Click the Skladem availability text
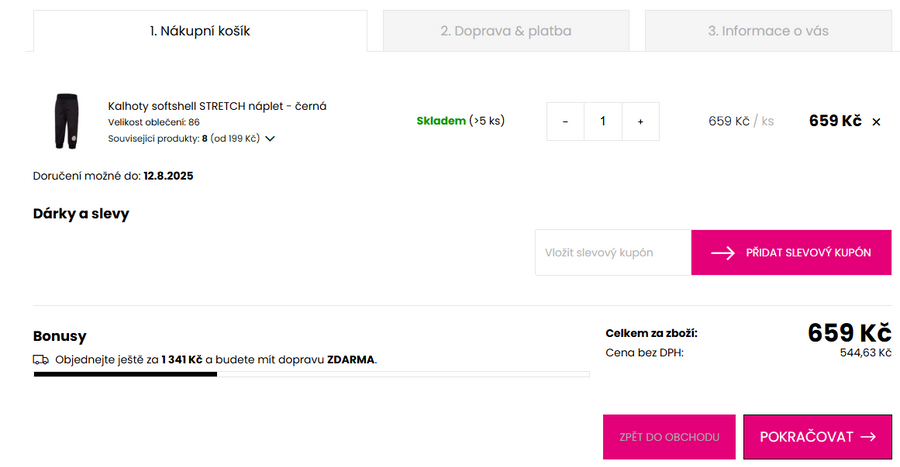900x467 pixels. pyautogui.click(x=441, y=121)
